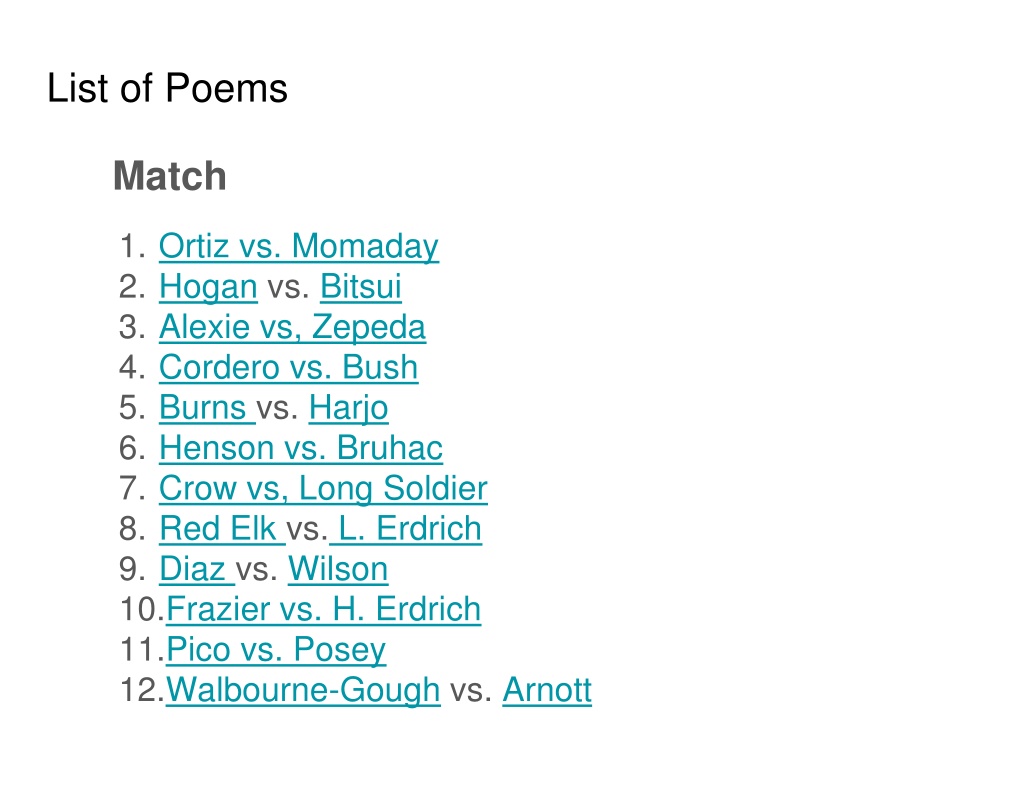The image size is (1024, 791).
Task: Open the L. Erdrich poem link
Action: click(406, 529)
